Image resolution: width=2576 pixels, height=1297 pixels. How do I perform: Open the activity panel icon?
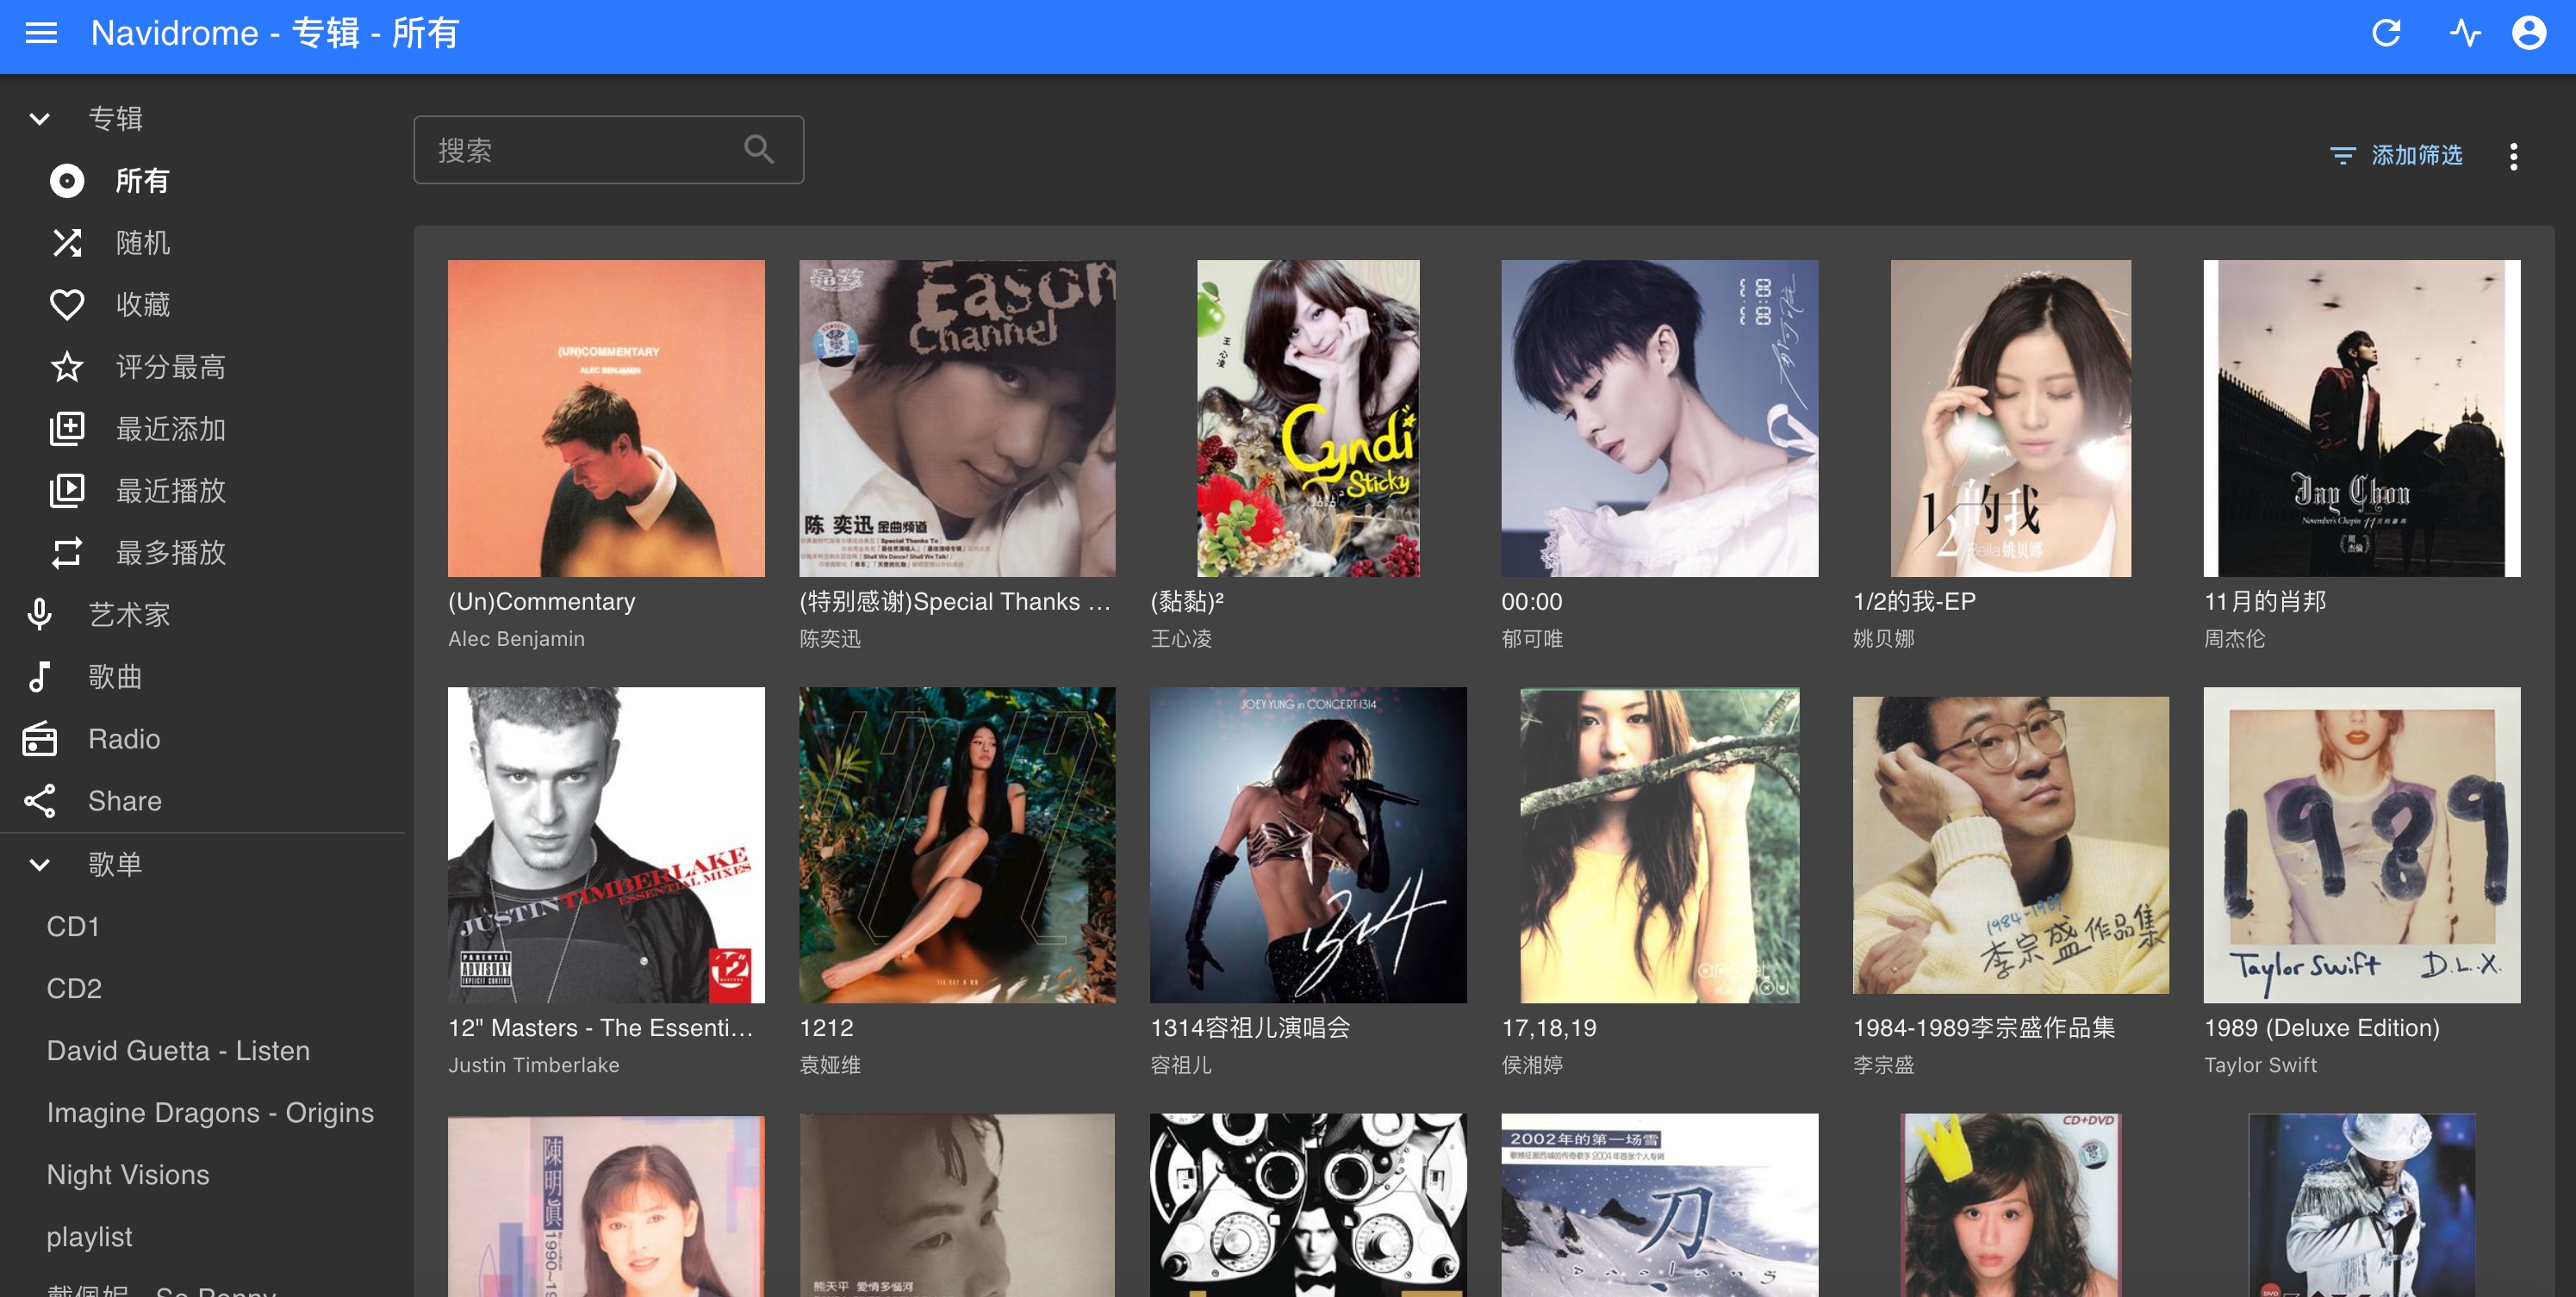[x=2465, y=33]
